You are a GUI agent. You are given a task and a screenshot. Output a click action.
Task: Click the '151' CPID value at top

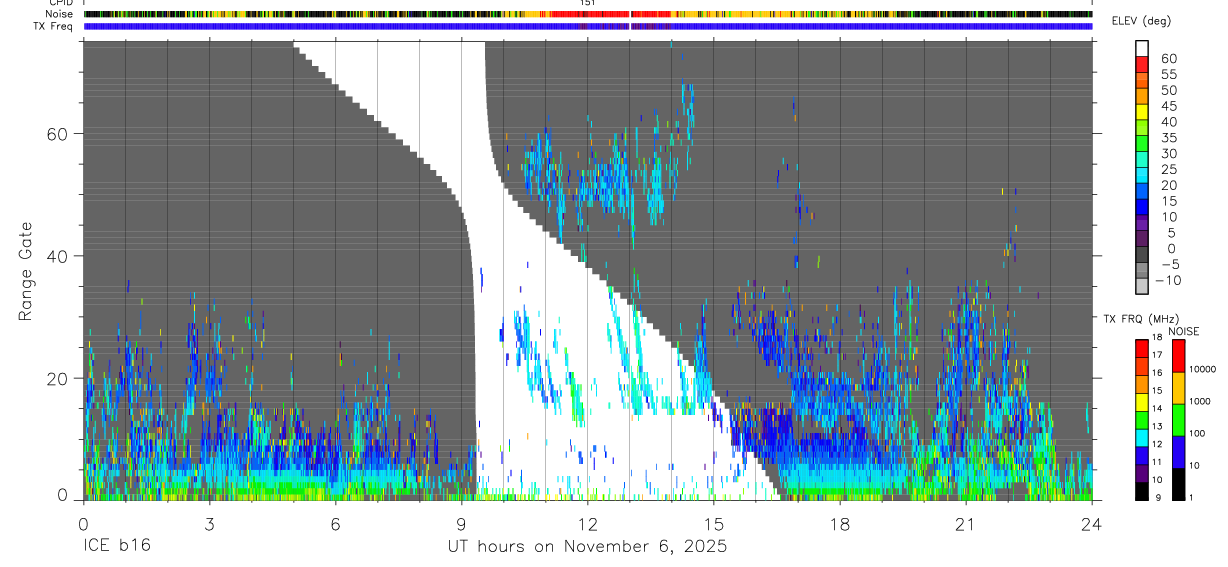(x=588, y=3)
